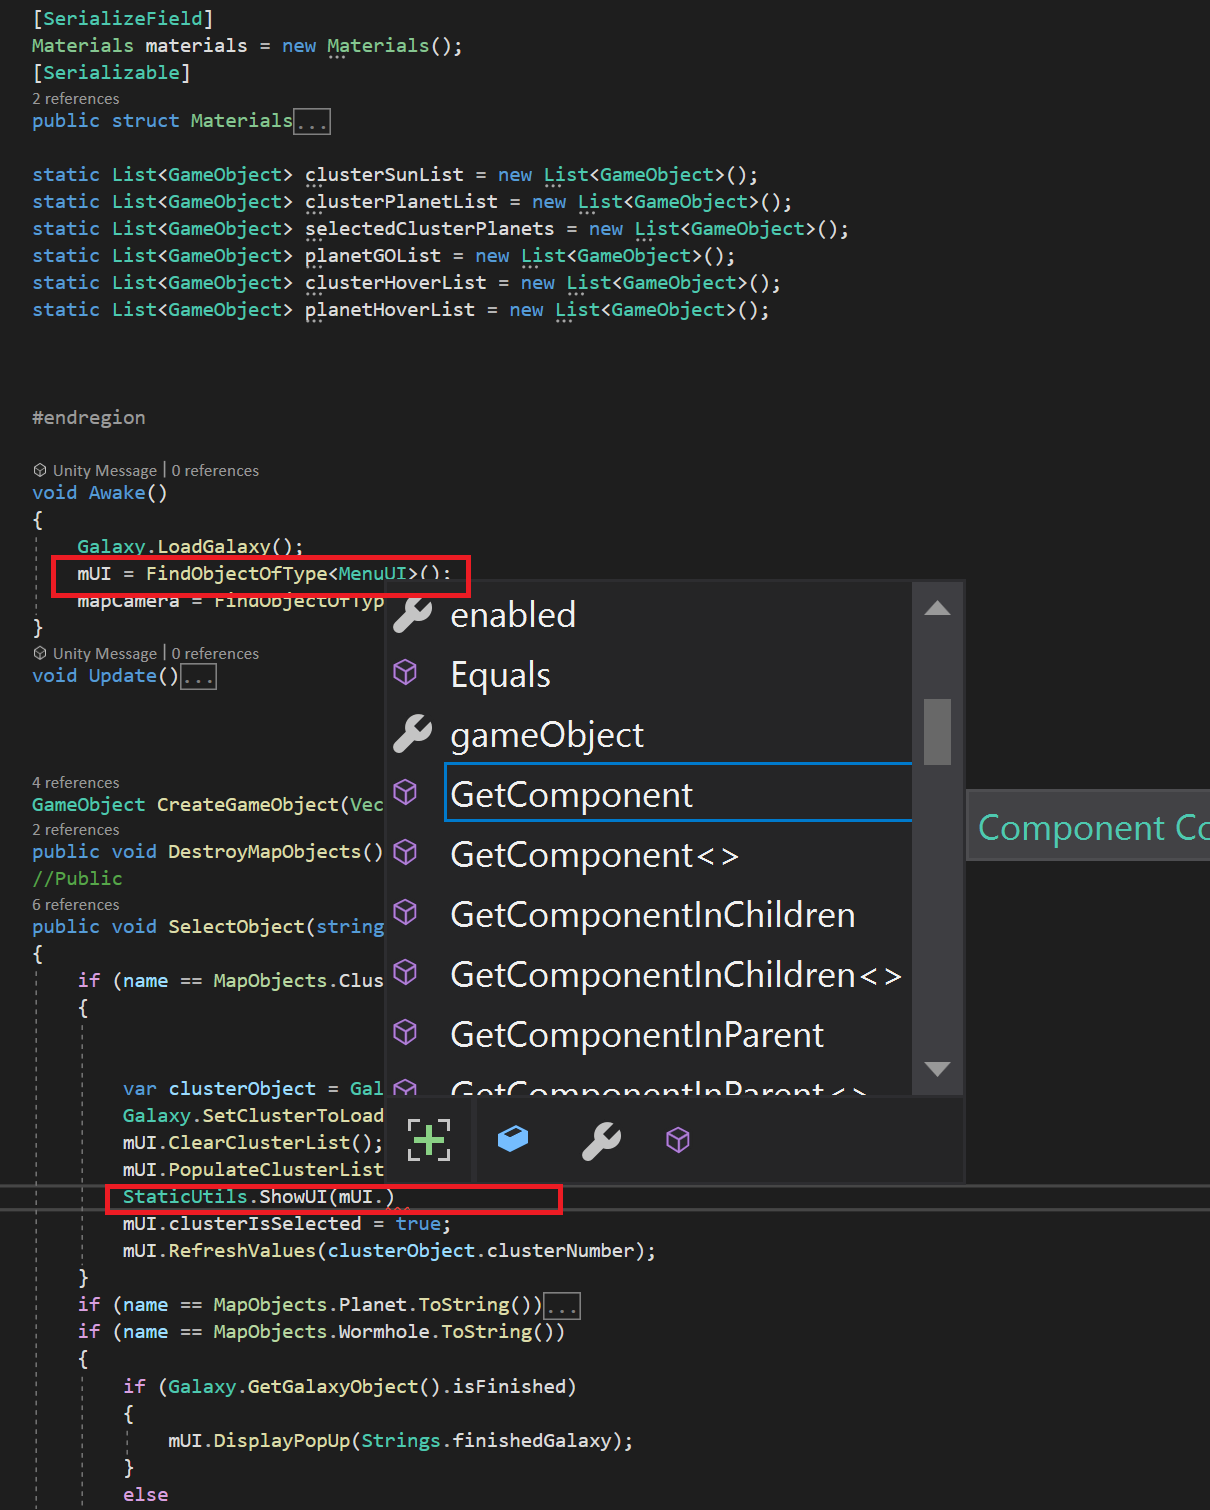Click the completion list scrollbar thumb
Screen dimensions: 1210x1510
coord(937,730)
